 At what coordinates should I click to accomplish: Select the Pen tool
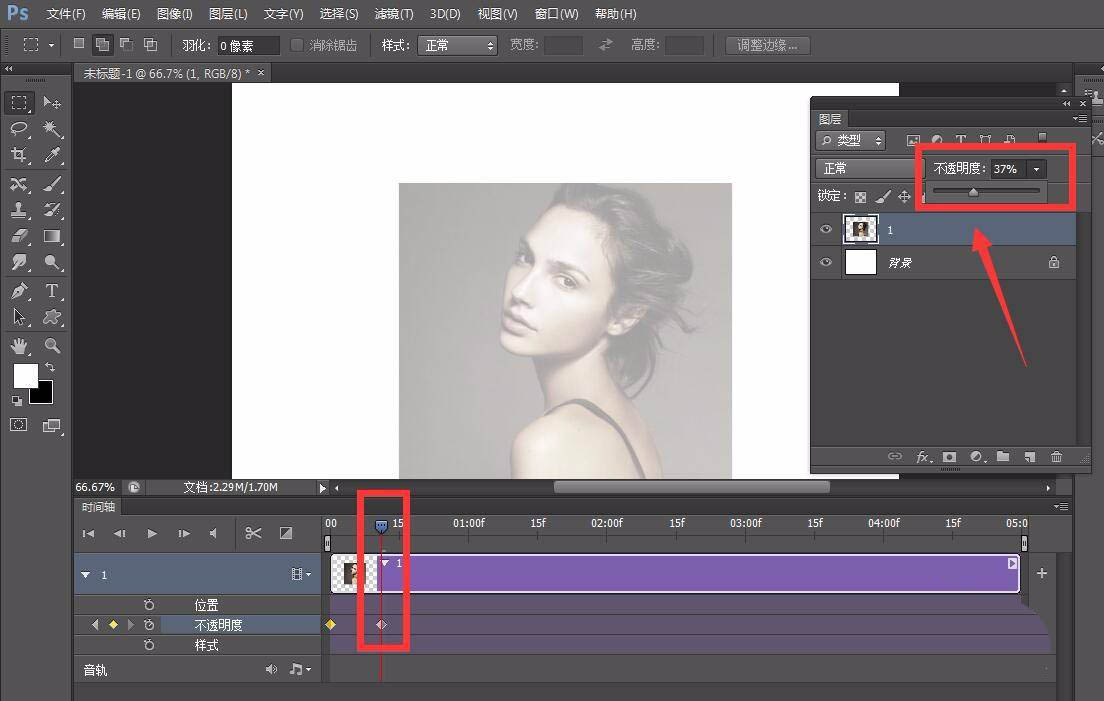(x=19, y=291)
